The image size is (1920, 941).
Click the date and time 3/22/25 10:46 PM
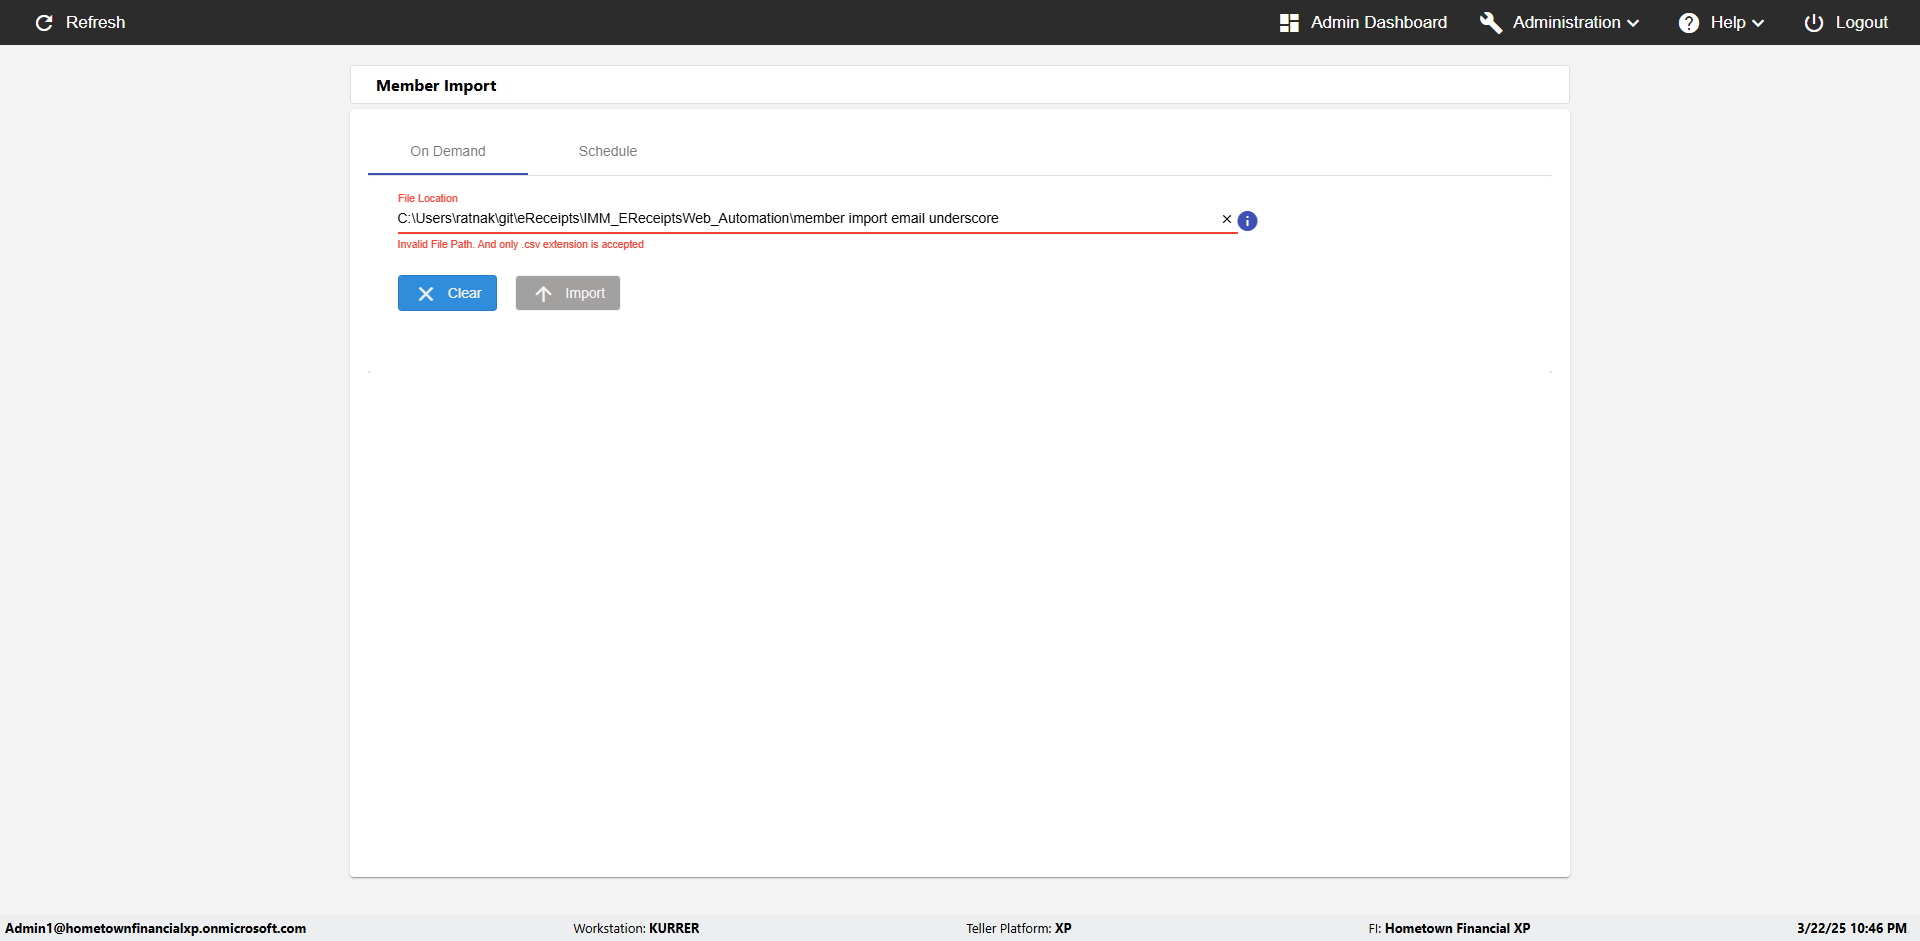coord(1852,928)
